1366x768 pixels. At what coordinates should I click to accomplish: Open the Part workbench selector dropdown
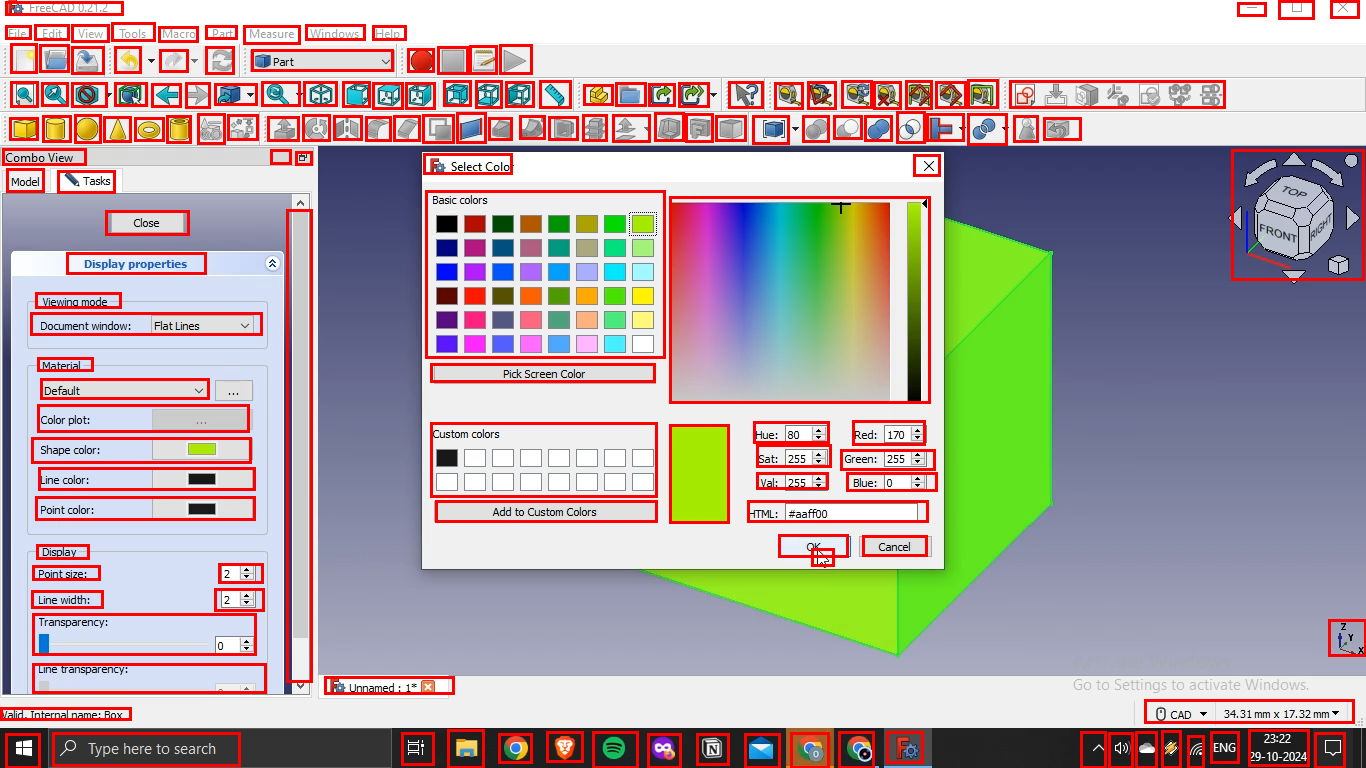[321, 61]
